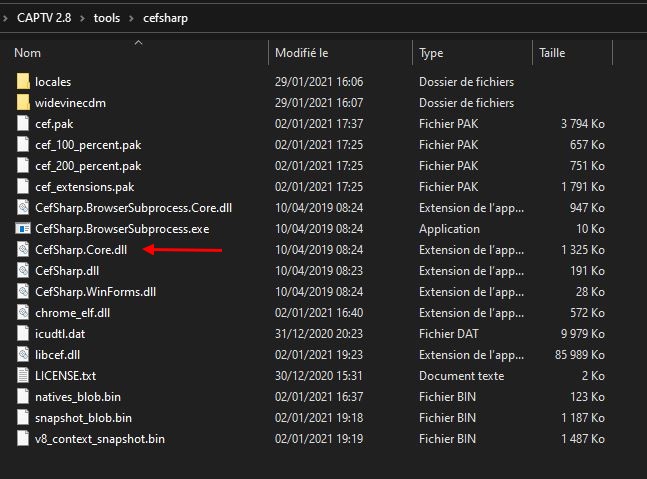The width and height of the screenshot is (647, 479).
Task: Click the CefSharp.dll file icon
Action: (x=23, y=271)
